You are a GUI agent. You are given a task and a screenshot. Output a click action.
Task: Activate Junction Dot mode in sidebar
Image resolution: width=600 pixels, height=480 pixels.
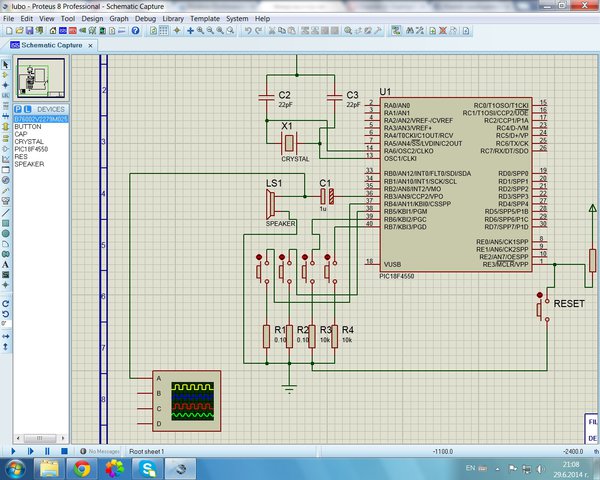point(5,85)
